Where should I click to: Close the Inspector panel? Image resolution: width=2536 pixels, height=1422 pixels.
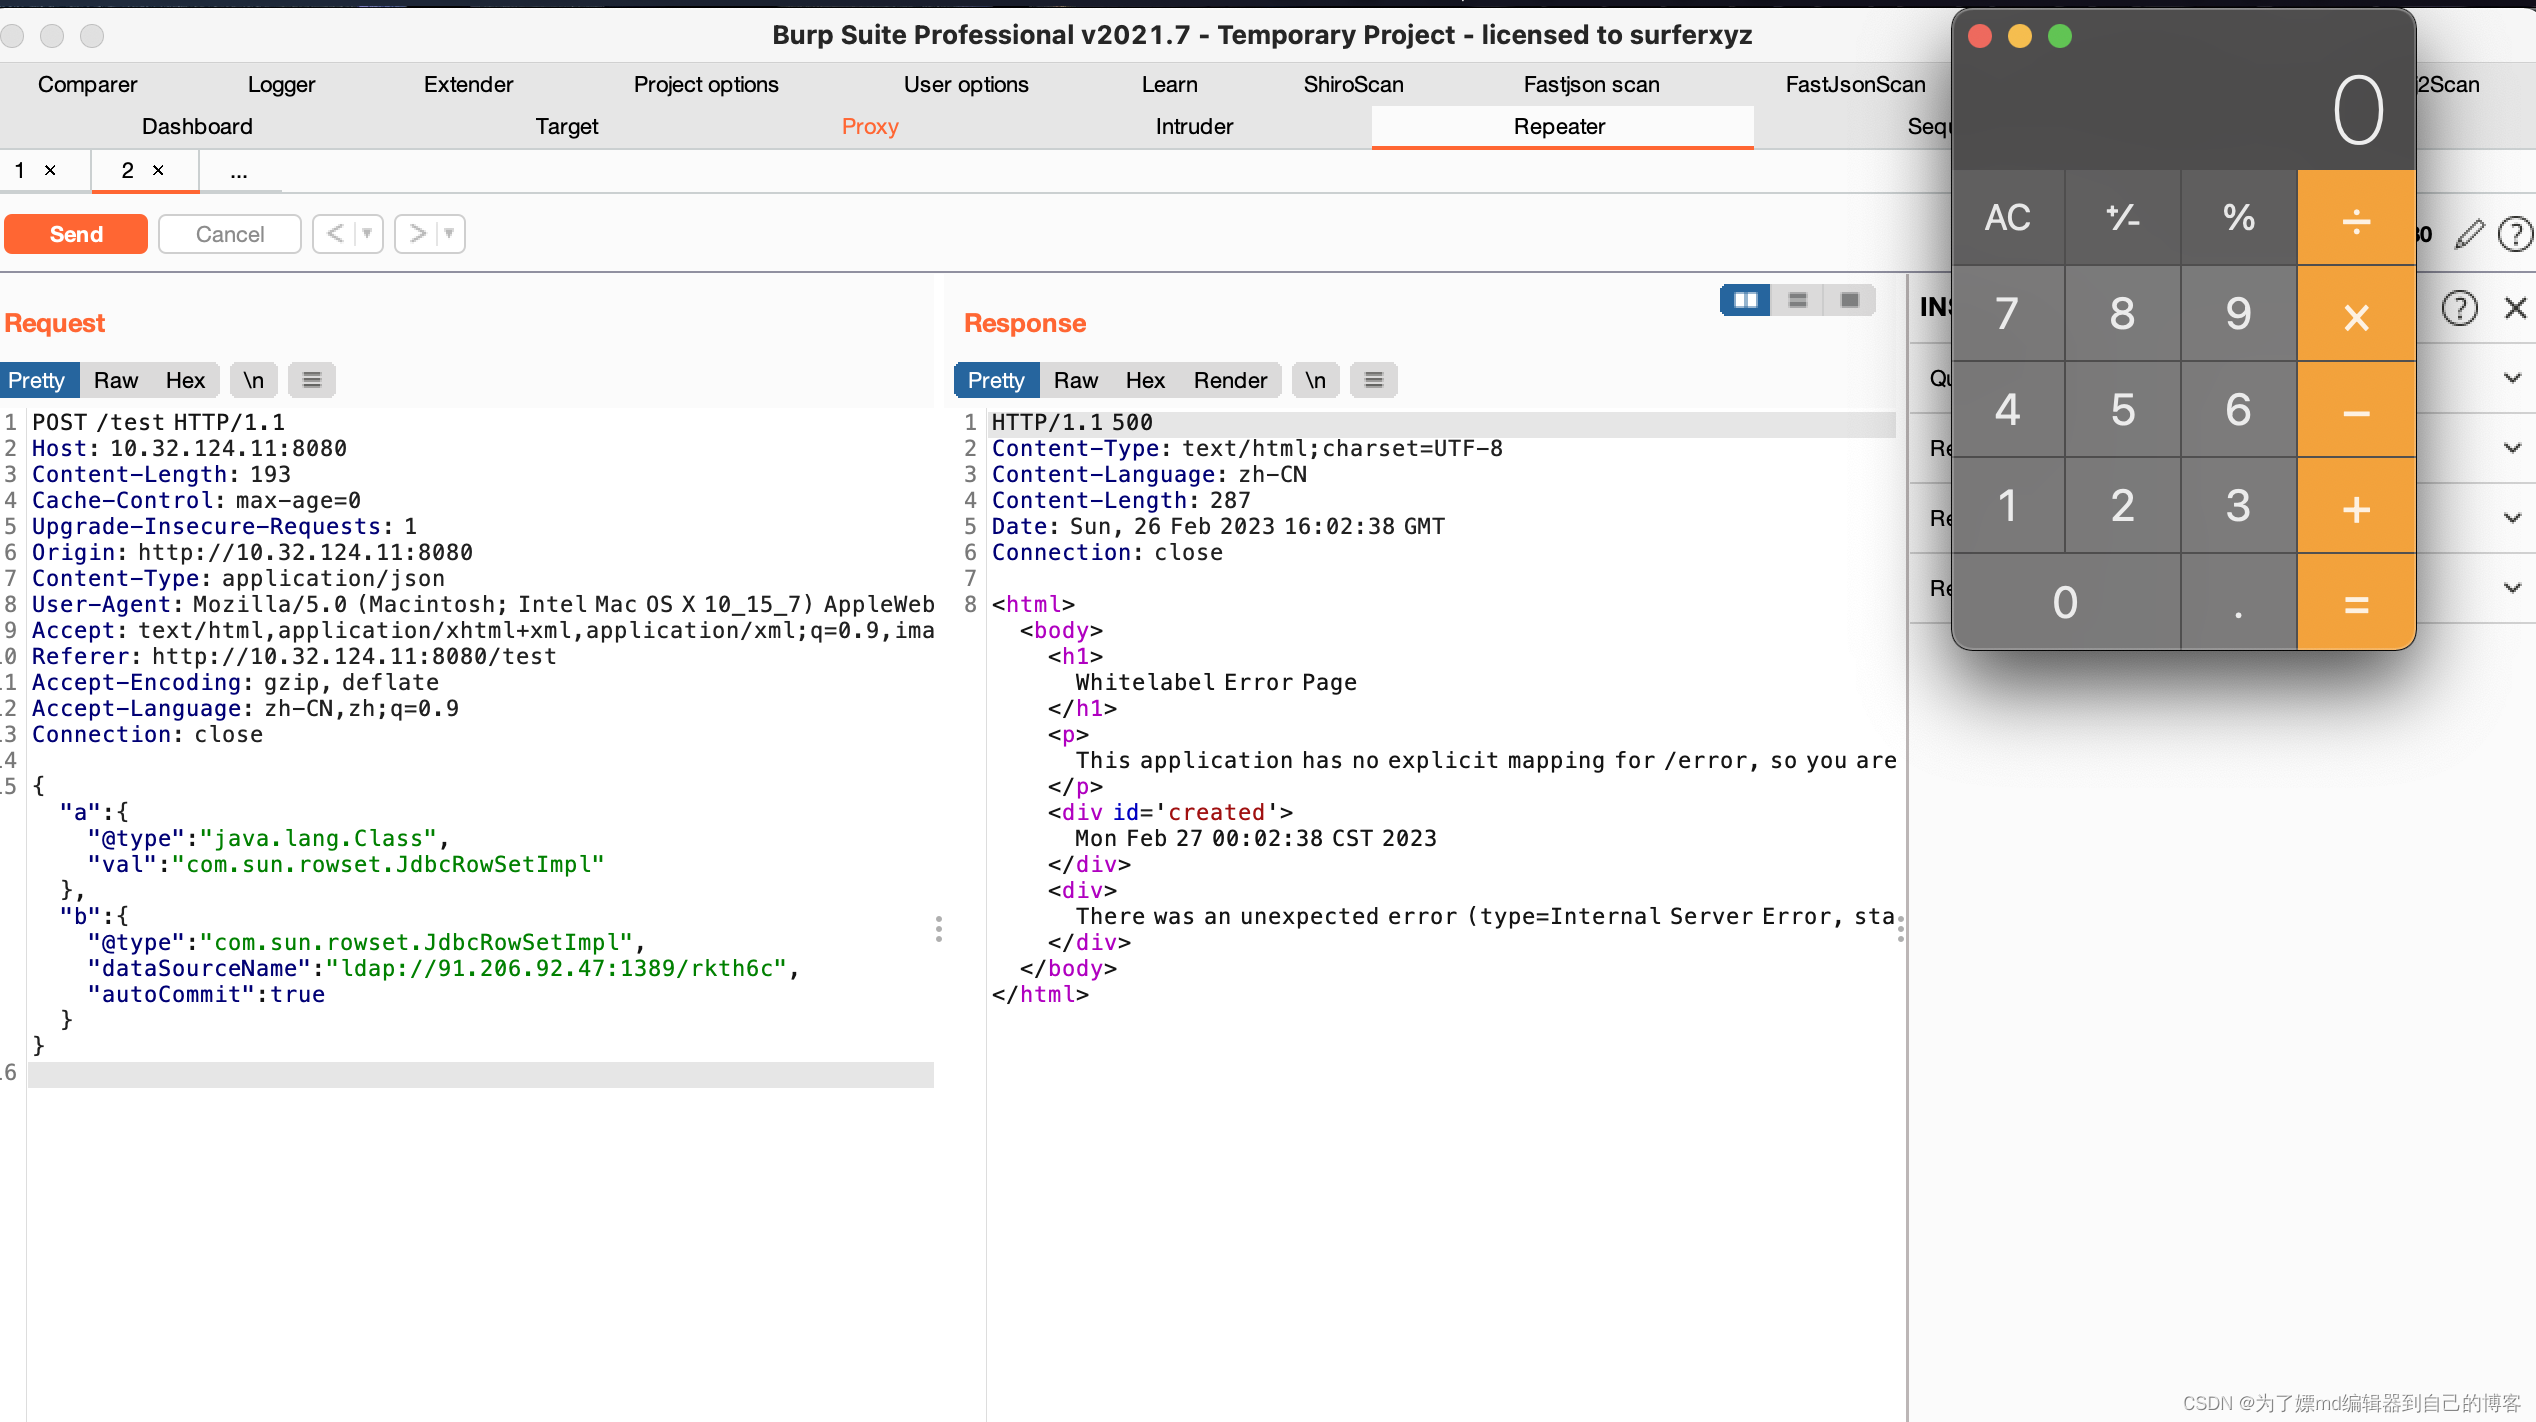pyautogui.click(x=2516, y=308)
